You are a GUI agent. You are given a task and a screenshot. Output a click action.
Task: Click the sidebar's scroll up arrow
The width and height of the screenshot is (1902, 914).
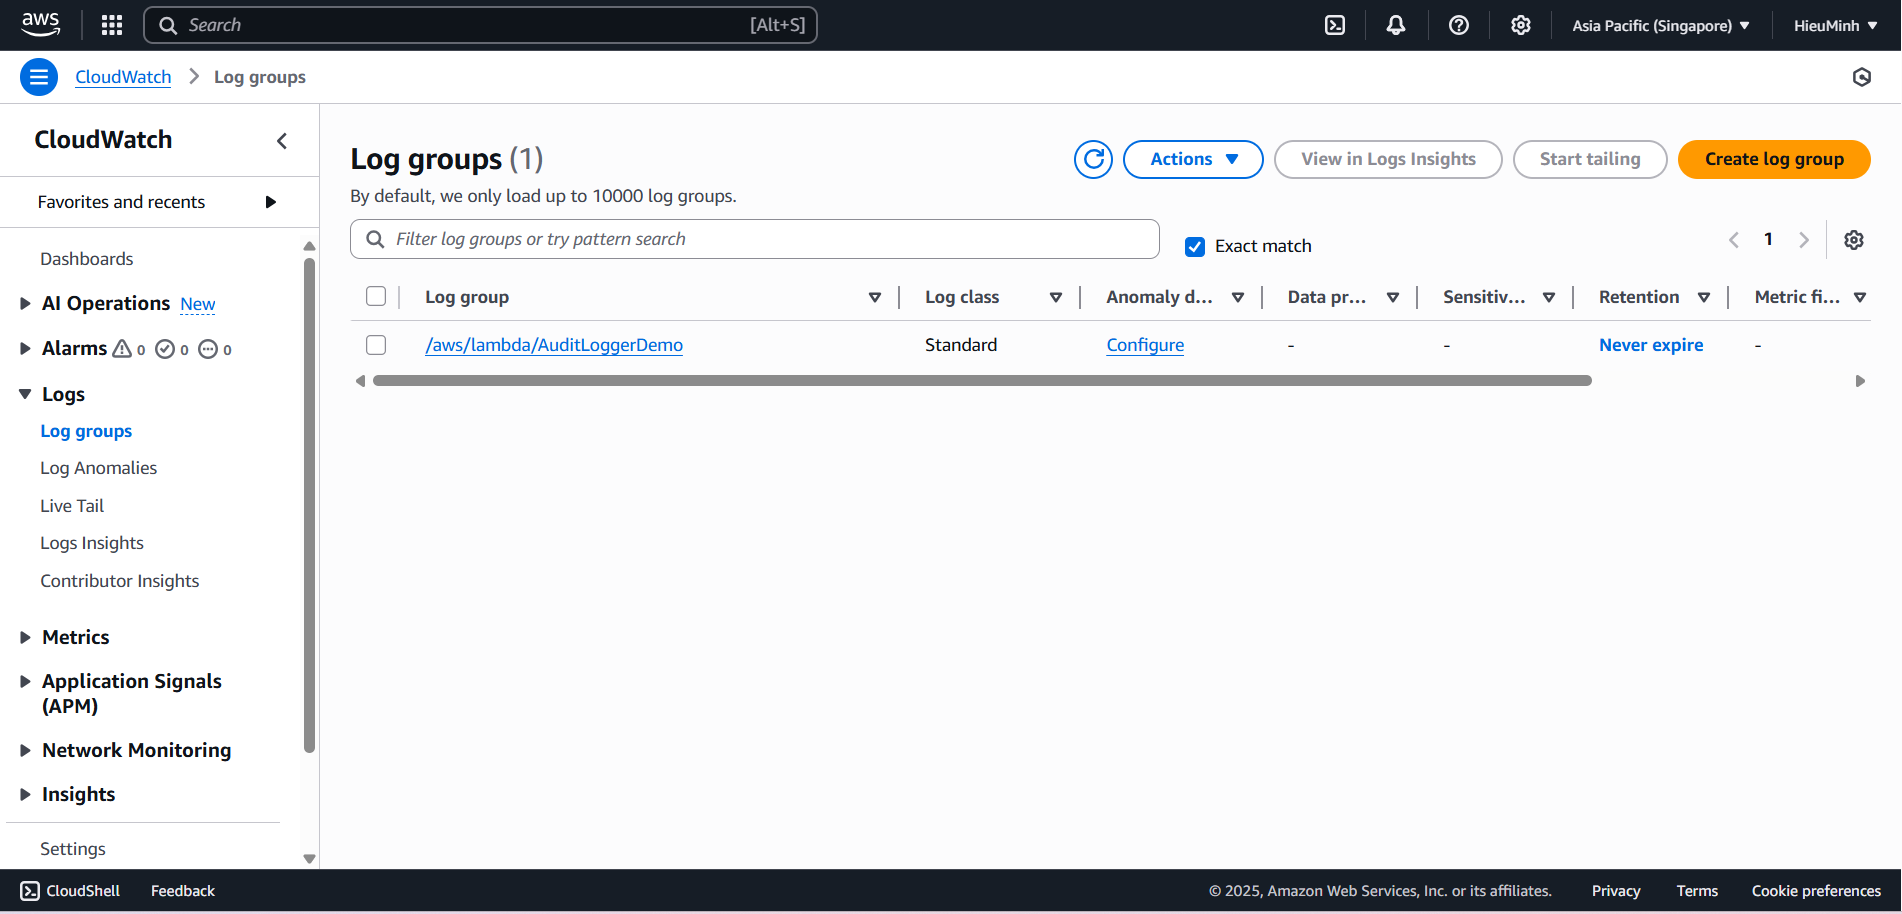(x=309, y=246)
